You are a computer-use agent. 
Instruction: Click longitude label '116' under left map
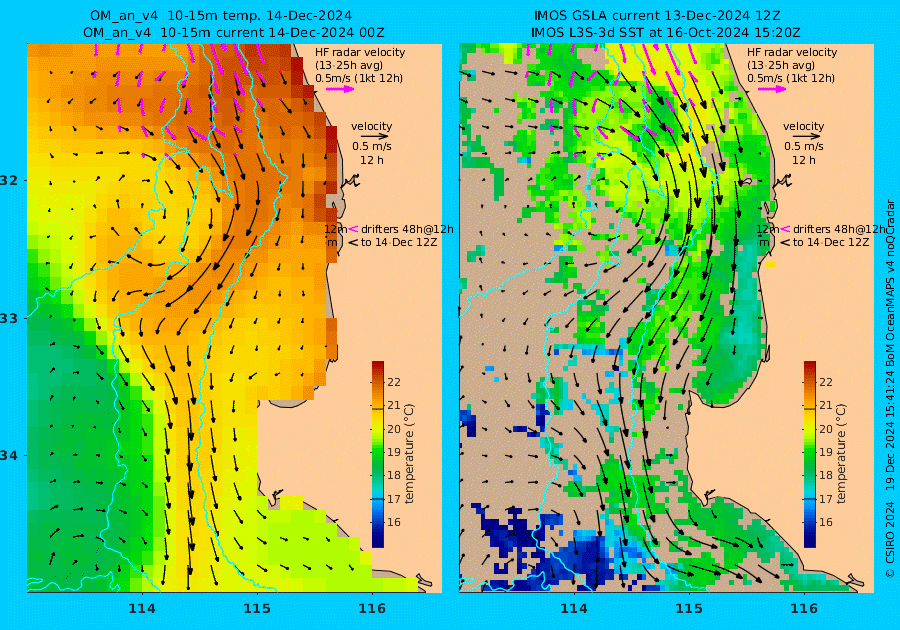point(372,609)
